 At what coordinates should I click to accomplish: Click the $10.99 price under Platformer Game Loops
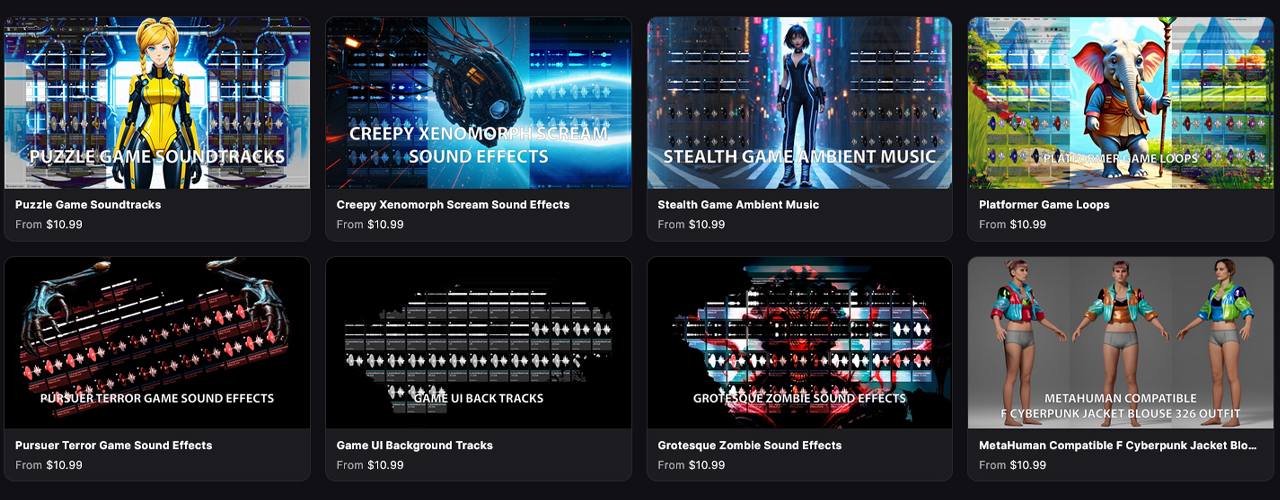1028,225
